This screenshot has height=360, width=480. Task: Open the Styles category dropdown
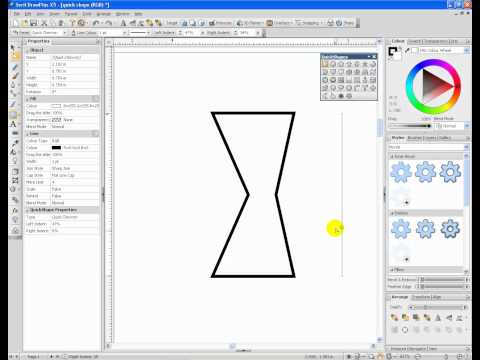[x=466, y=147]
